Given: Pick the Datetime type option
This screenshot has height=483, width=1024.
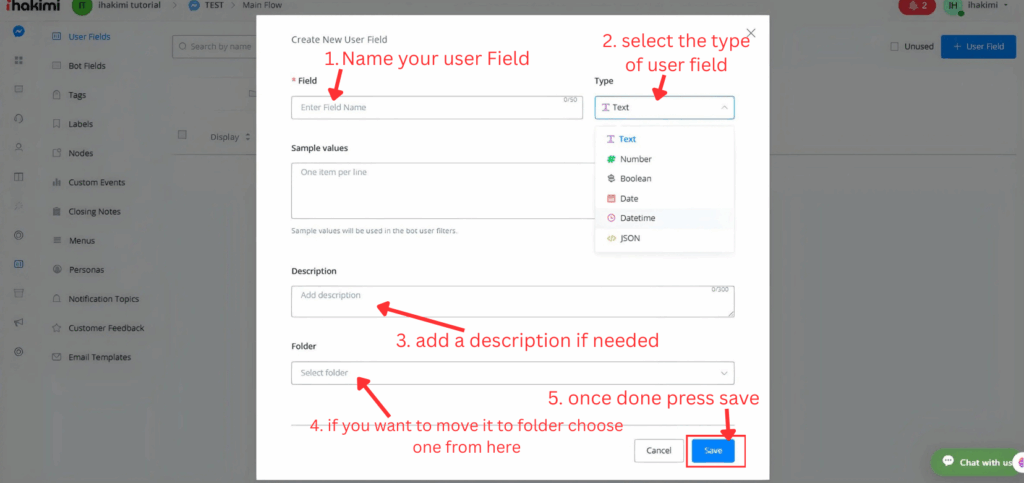Looking at the screenshot, I should (637, 218).
